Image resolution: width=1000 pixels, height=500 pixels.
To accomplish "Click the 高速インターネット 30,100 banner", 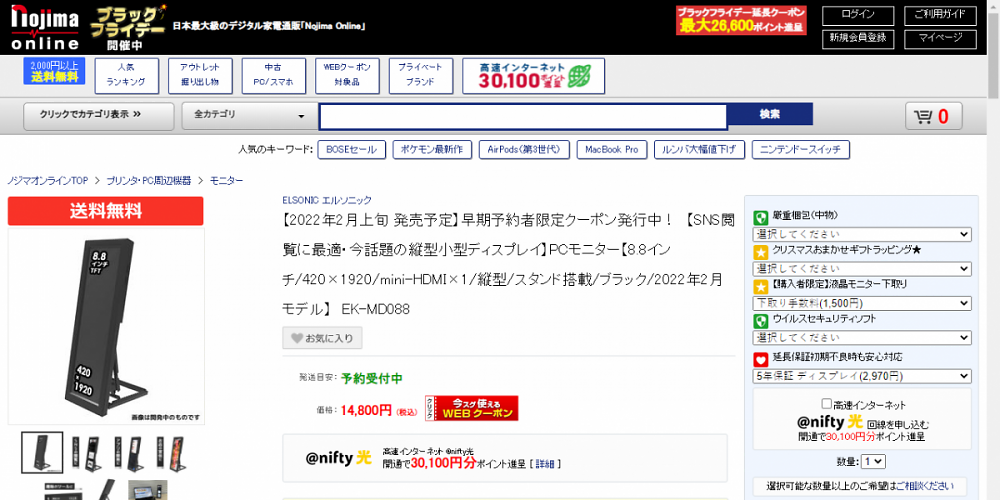I will coord(533,76).
